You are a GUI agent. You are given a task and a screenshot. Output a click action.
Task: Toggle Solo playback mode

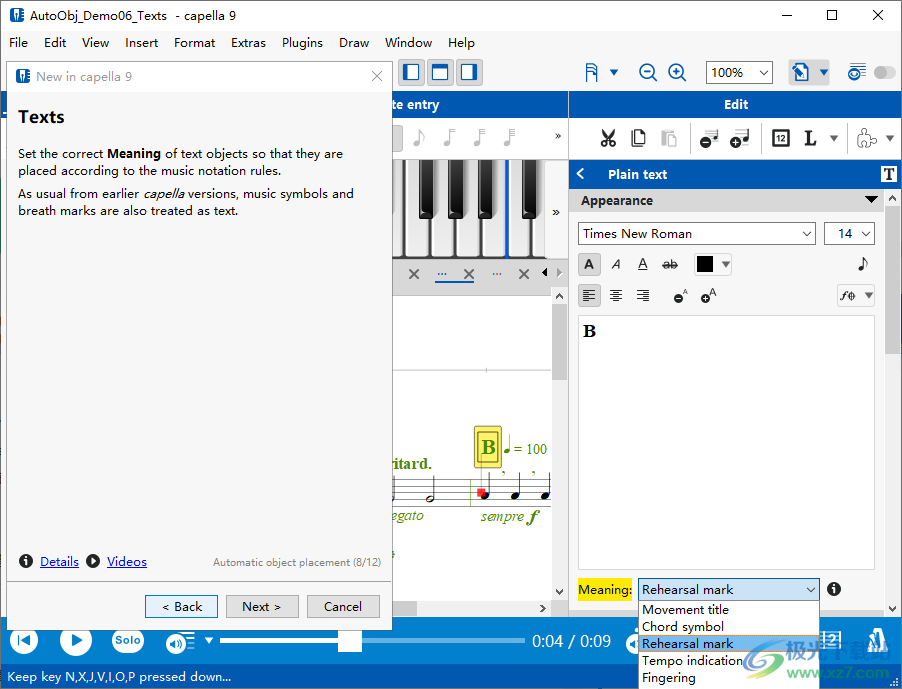tap(127, 640)
